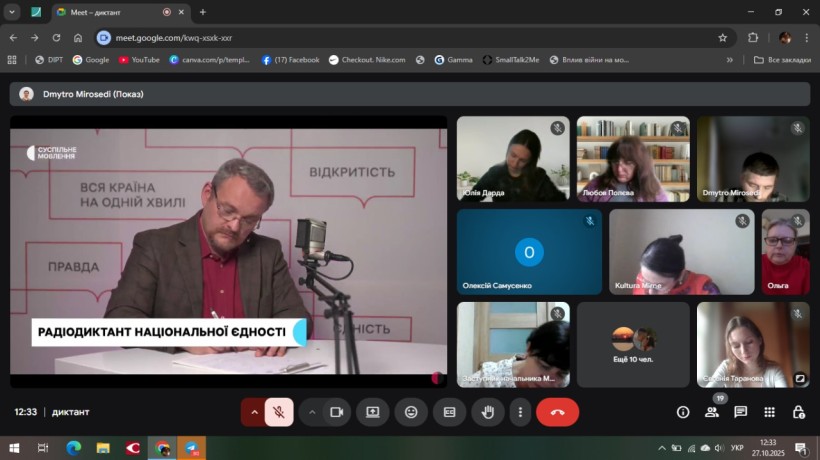Open the Chrome profile avatar
The width and height of the screenshot is (820, 460).
(x=785, y=38)
